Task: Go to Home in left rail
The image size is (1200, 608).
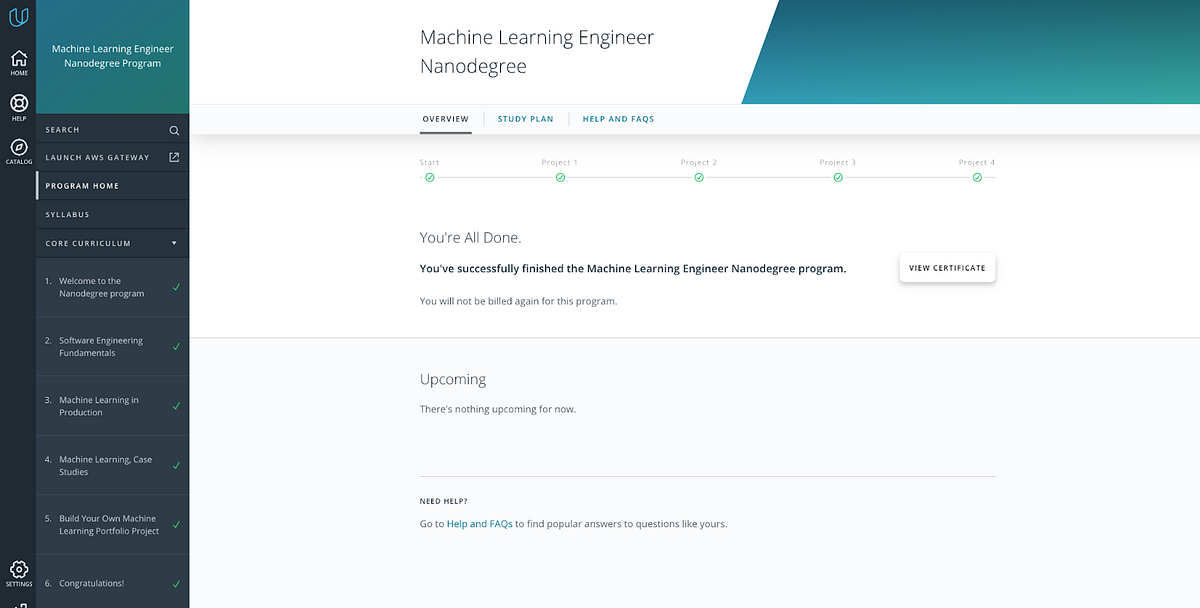Action: (19, 63)
